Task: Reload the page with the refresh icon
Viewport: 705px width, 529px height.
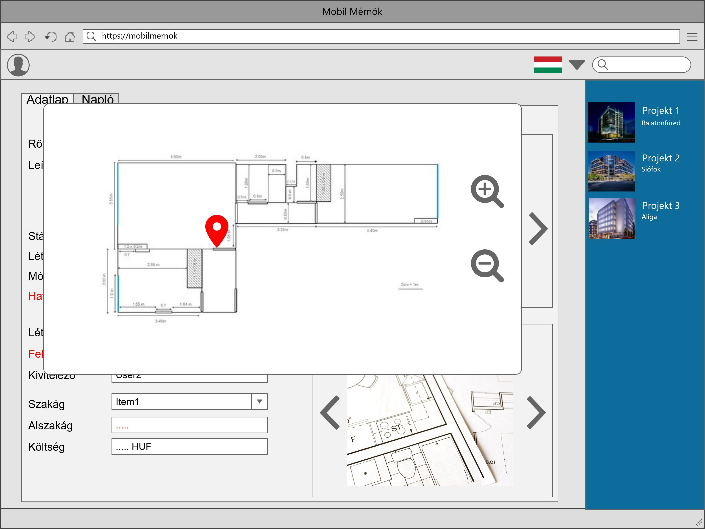Action: [x=50, y=36]
